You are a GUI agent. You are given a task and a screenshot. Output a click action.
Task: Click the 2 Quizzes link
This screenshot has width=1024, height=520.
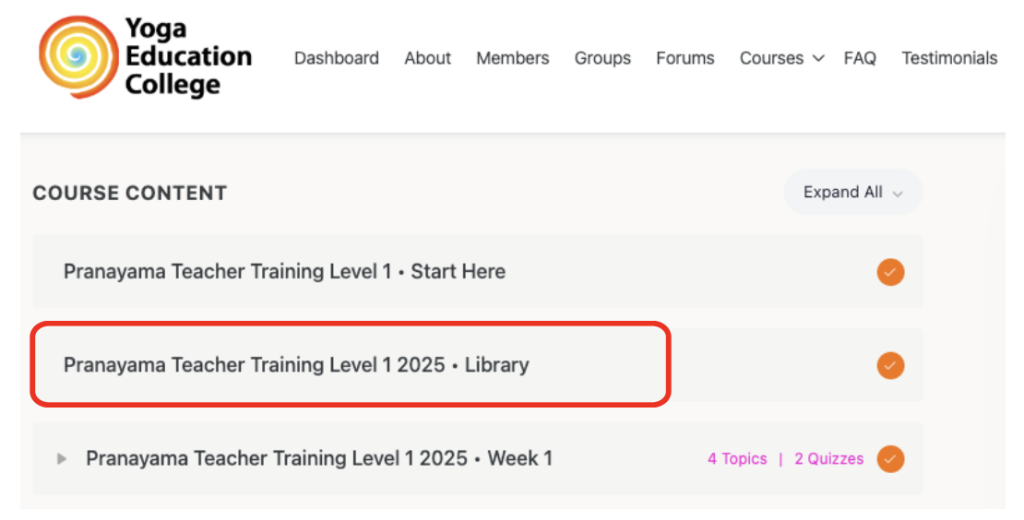tap(829, 459)
